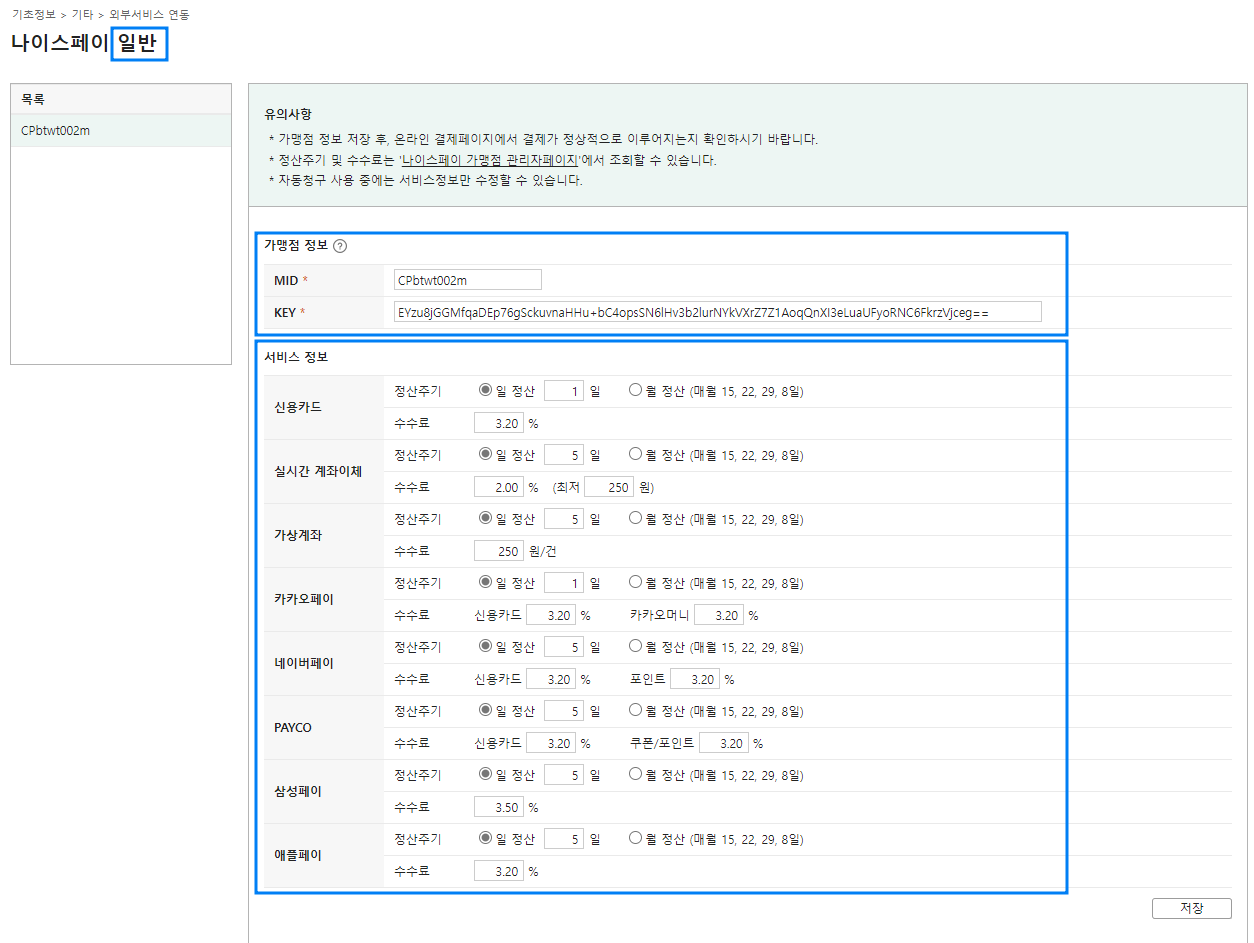Click the 최저 fee field for 실시간 계좌이체
1254x943 pixels.
click(x=608, y=486)
